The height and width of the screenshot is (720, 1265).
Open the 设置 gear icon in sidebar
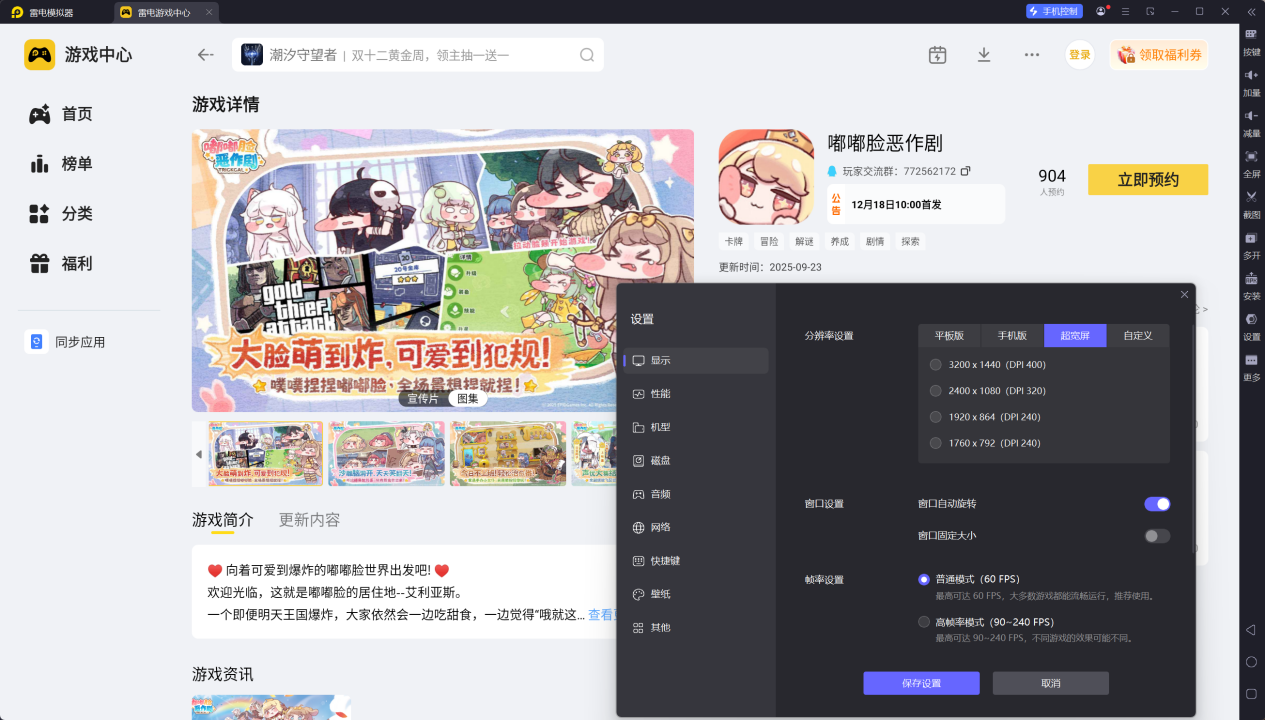click(x=1251, y=319)
